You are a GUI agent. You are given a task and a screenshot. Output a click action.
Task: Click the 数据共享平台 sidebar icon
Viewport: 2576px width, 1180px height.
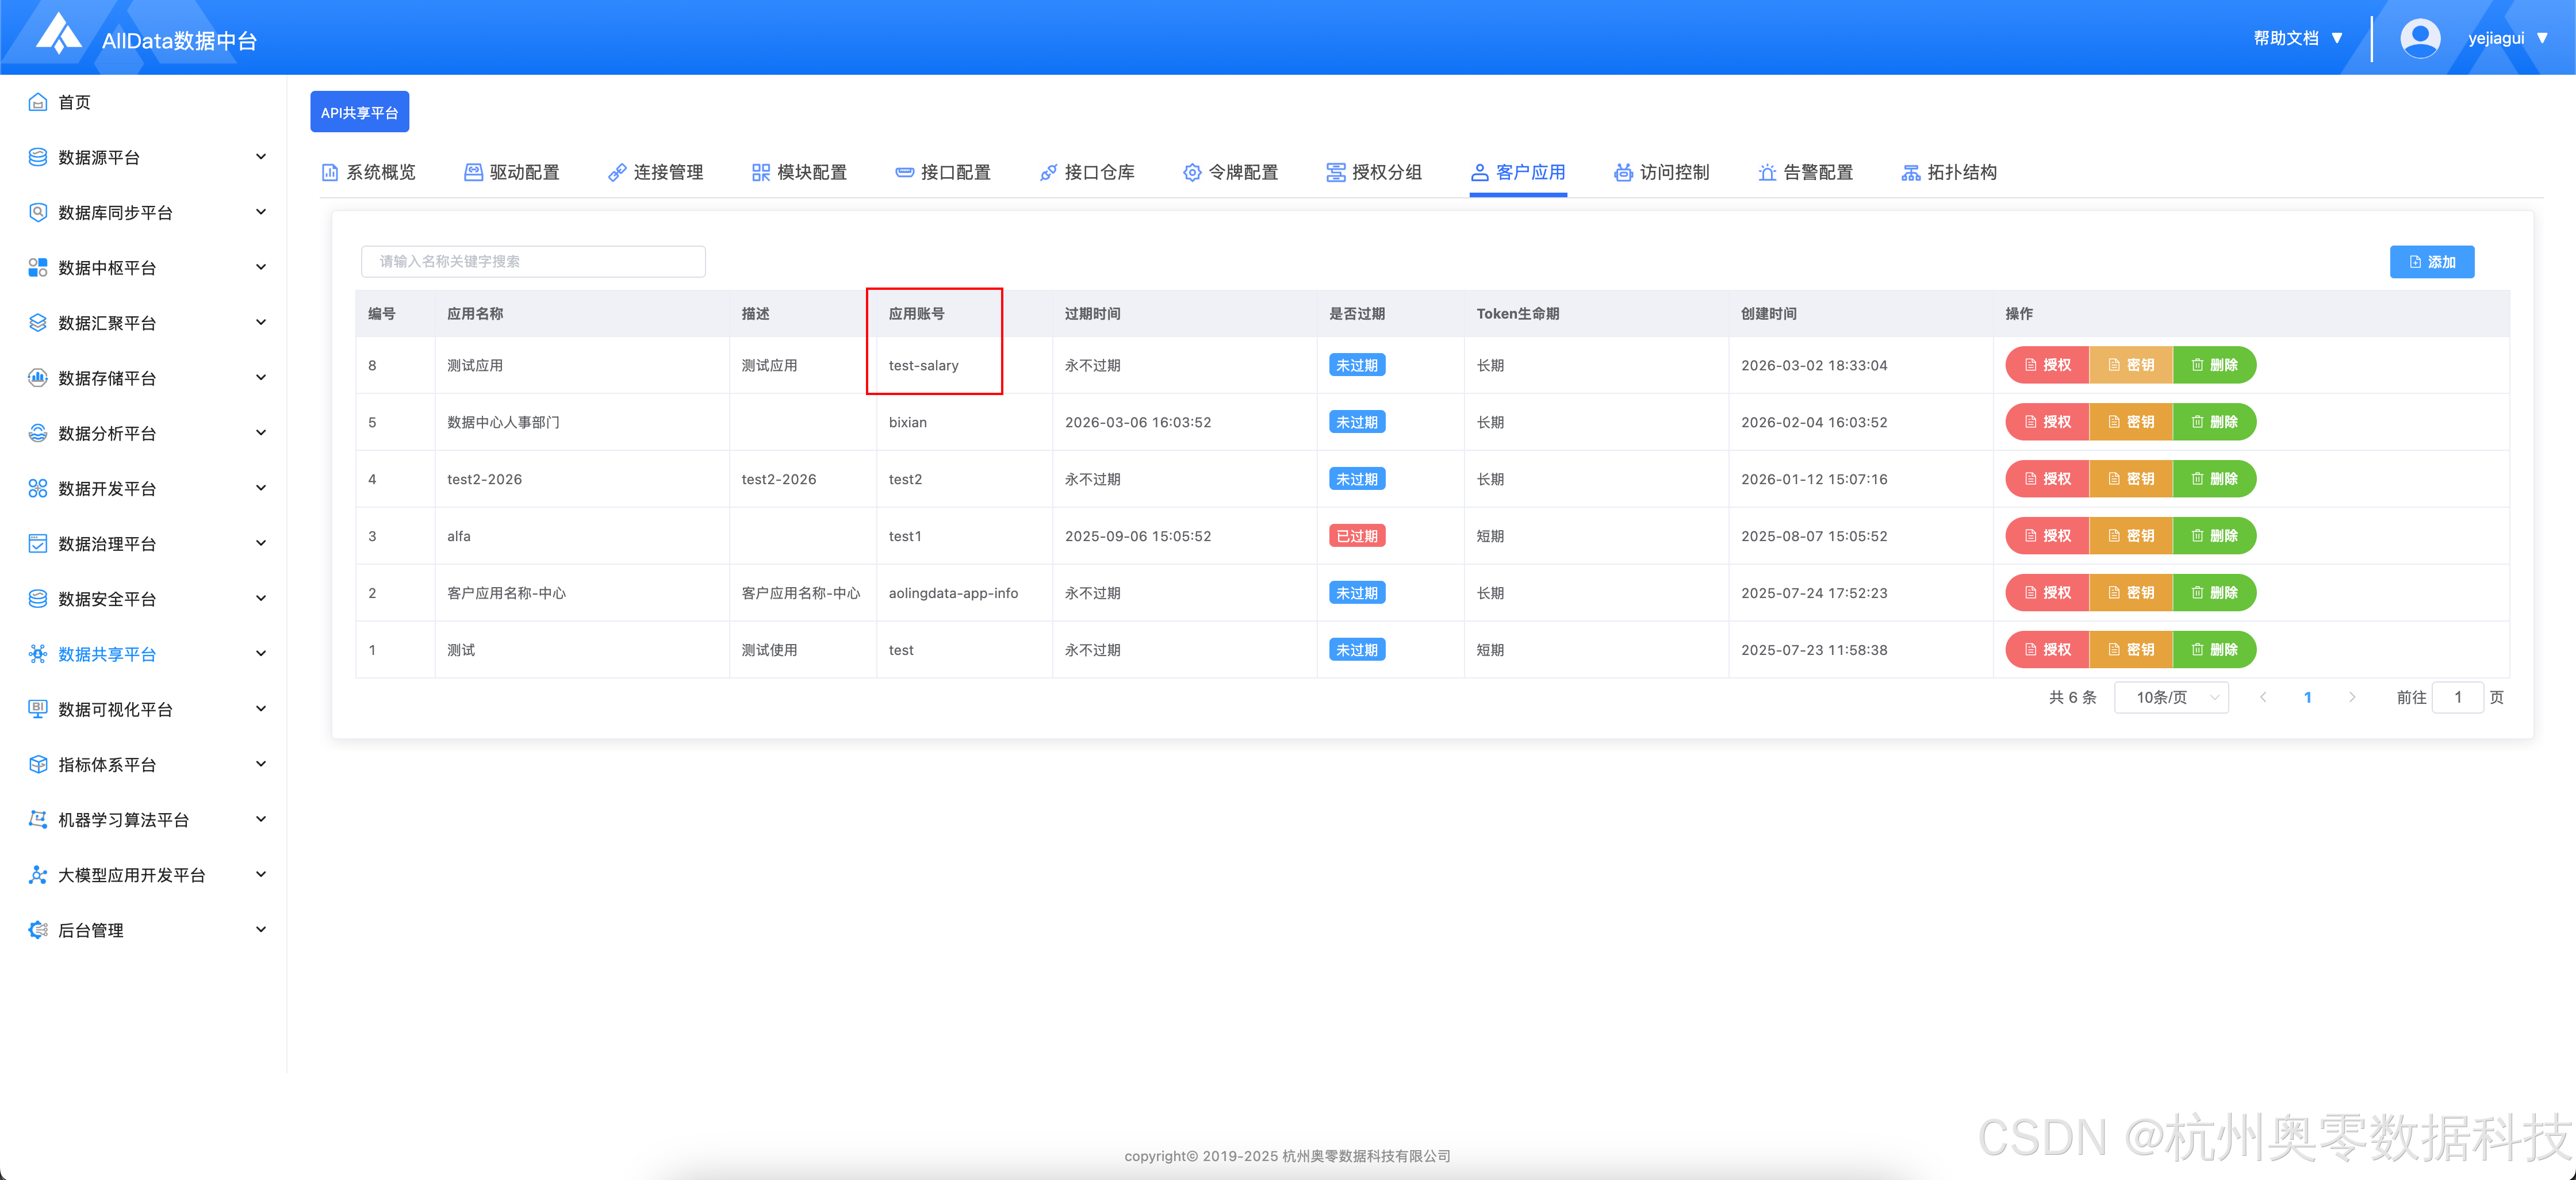(38, 654)
